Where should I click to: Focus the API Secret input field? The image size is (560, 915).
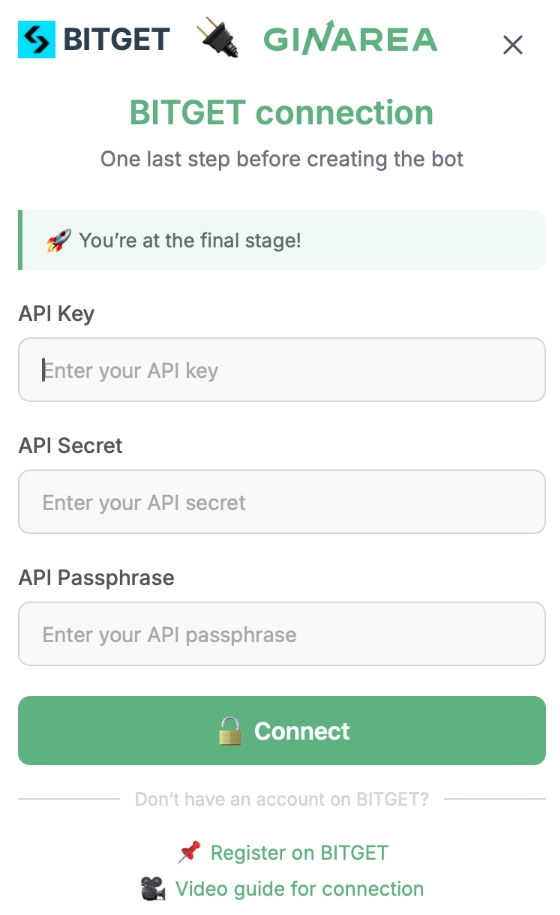point(282,502)
